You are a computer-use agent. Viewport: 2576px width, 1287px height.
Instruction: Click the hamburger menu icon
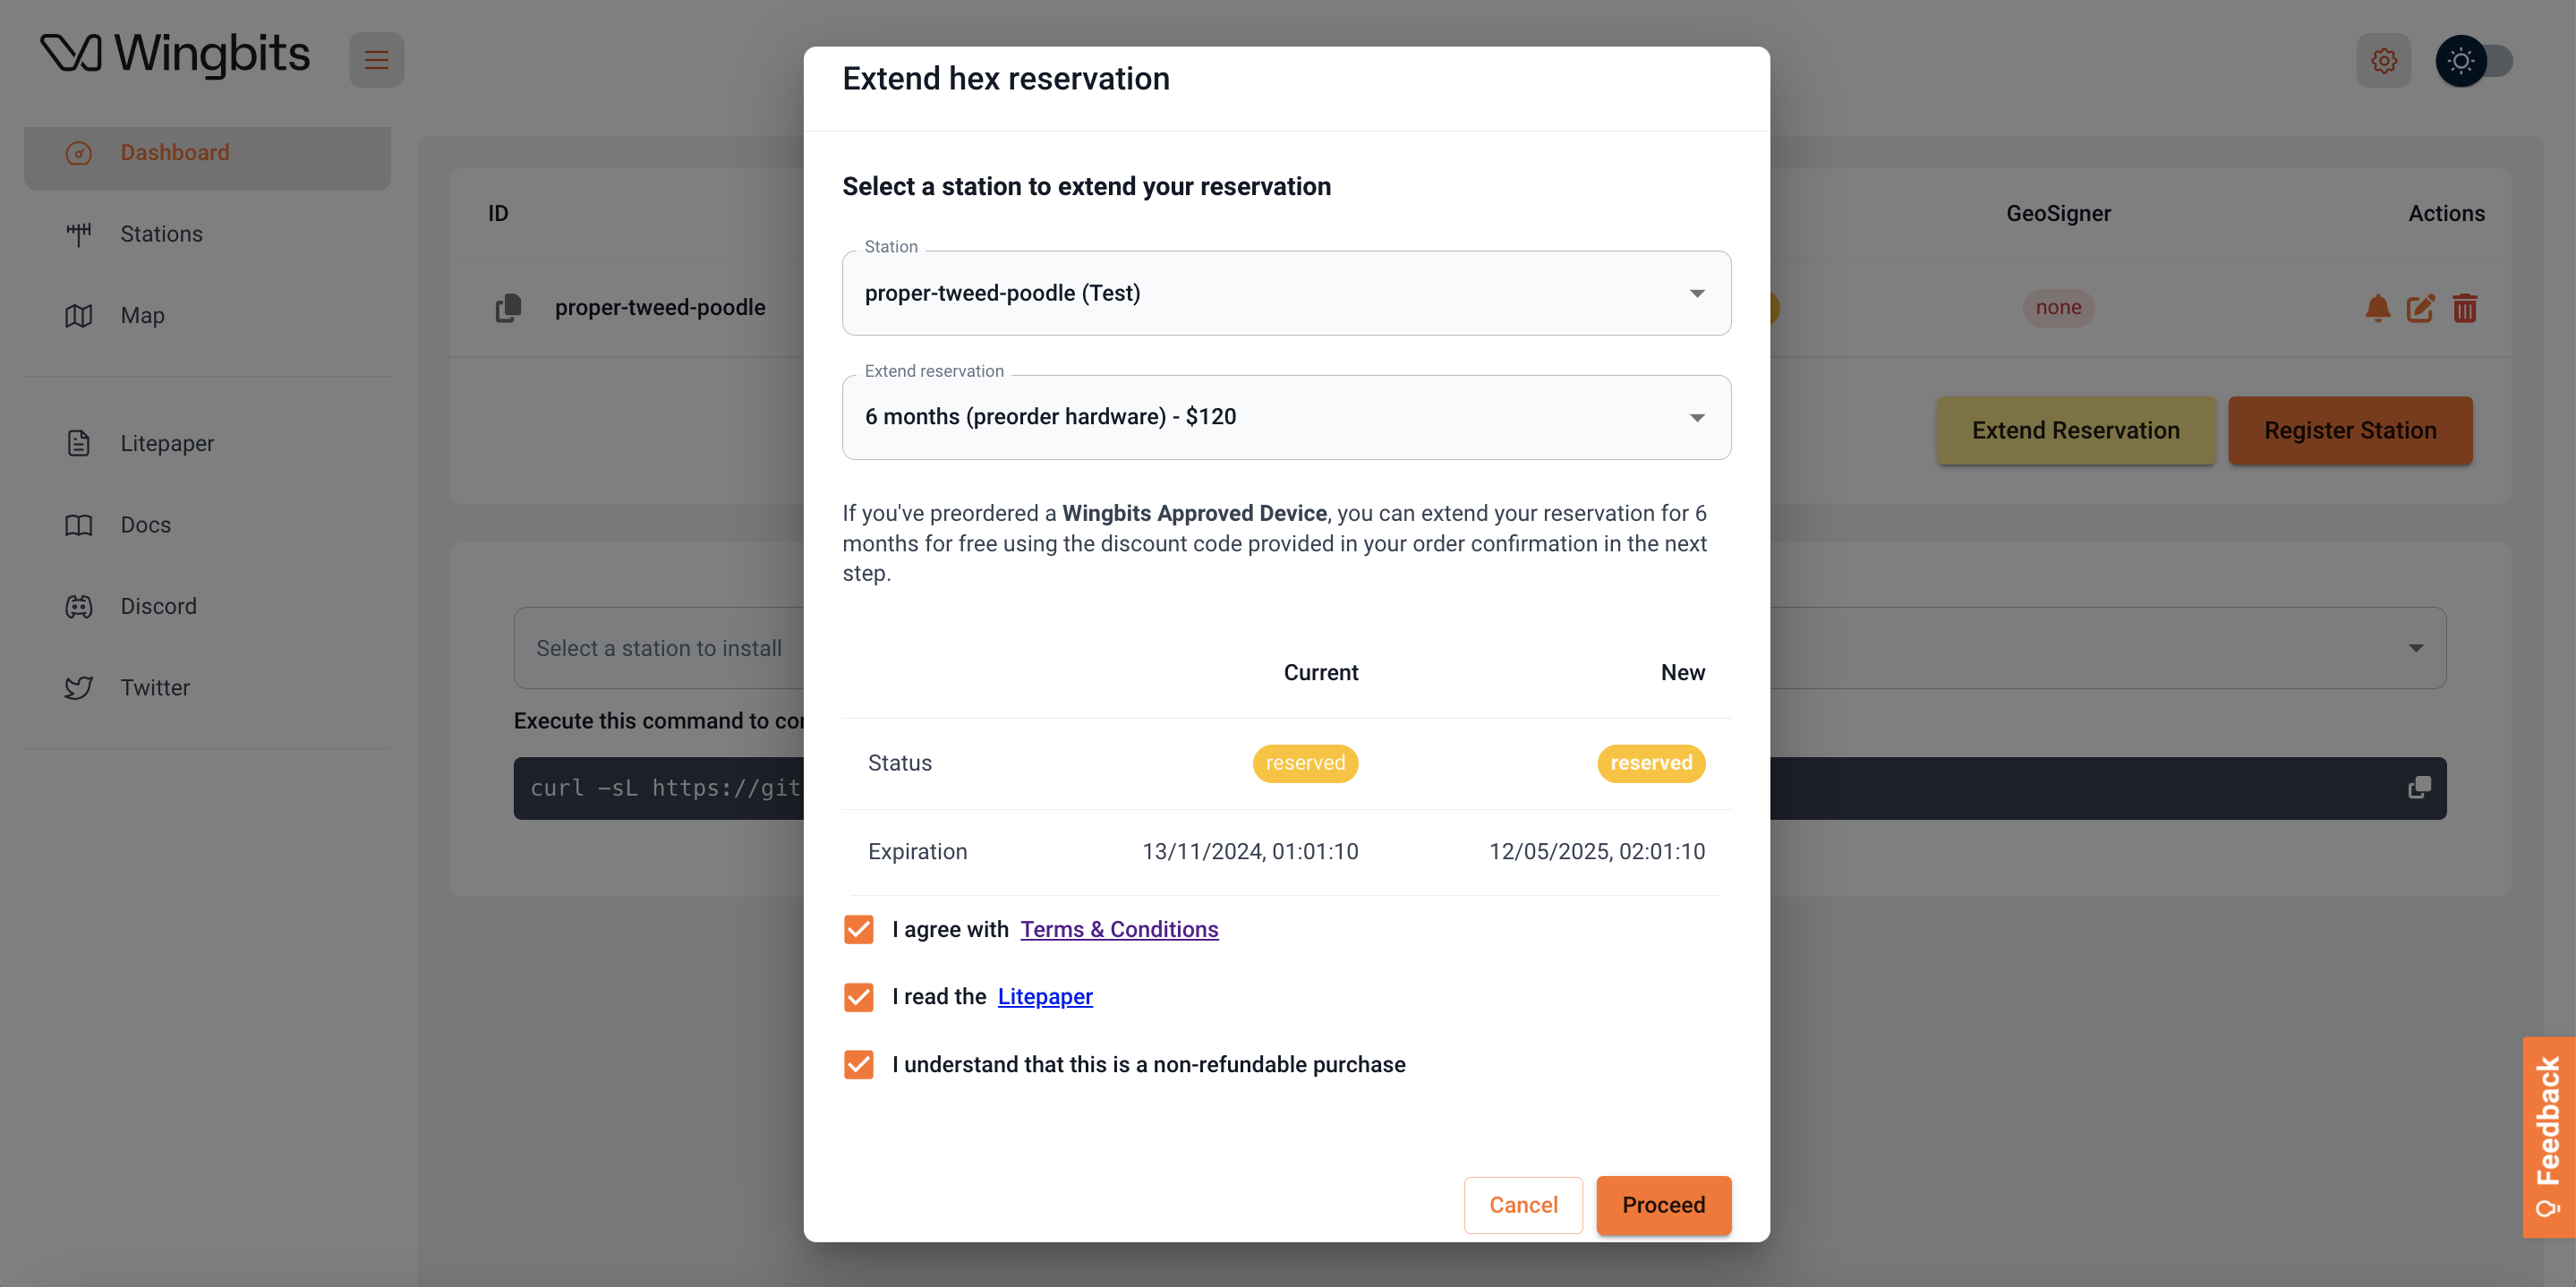point(376,60)
